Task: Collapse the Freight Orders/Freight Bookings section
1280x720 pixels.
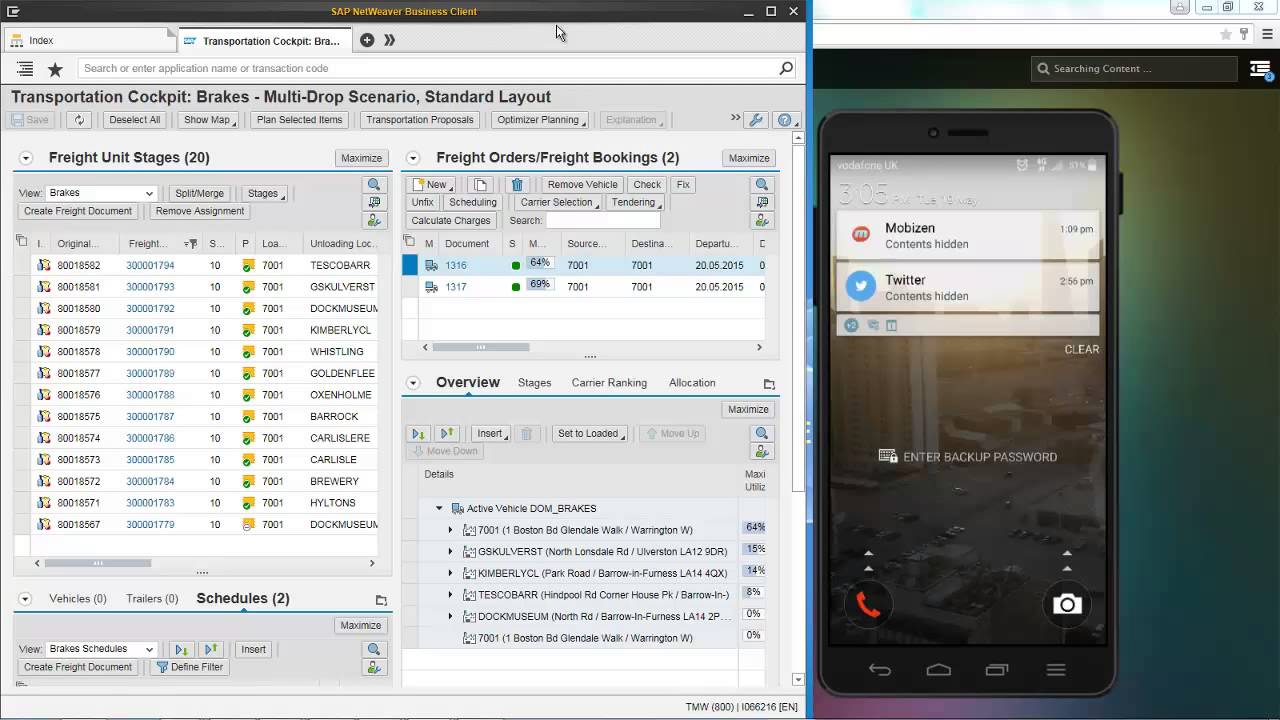Action: coord(413,158)
